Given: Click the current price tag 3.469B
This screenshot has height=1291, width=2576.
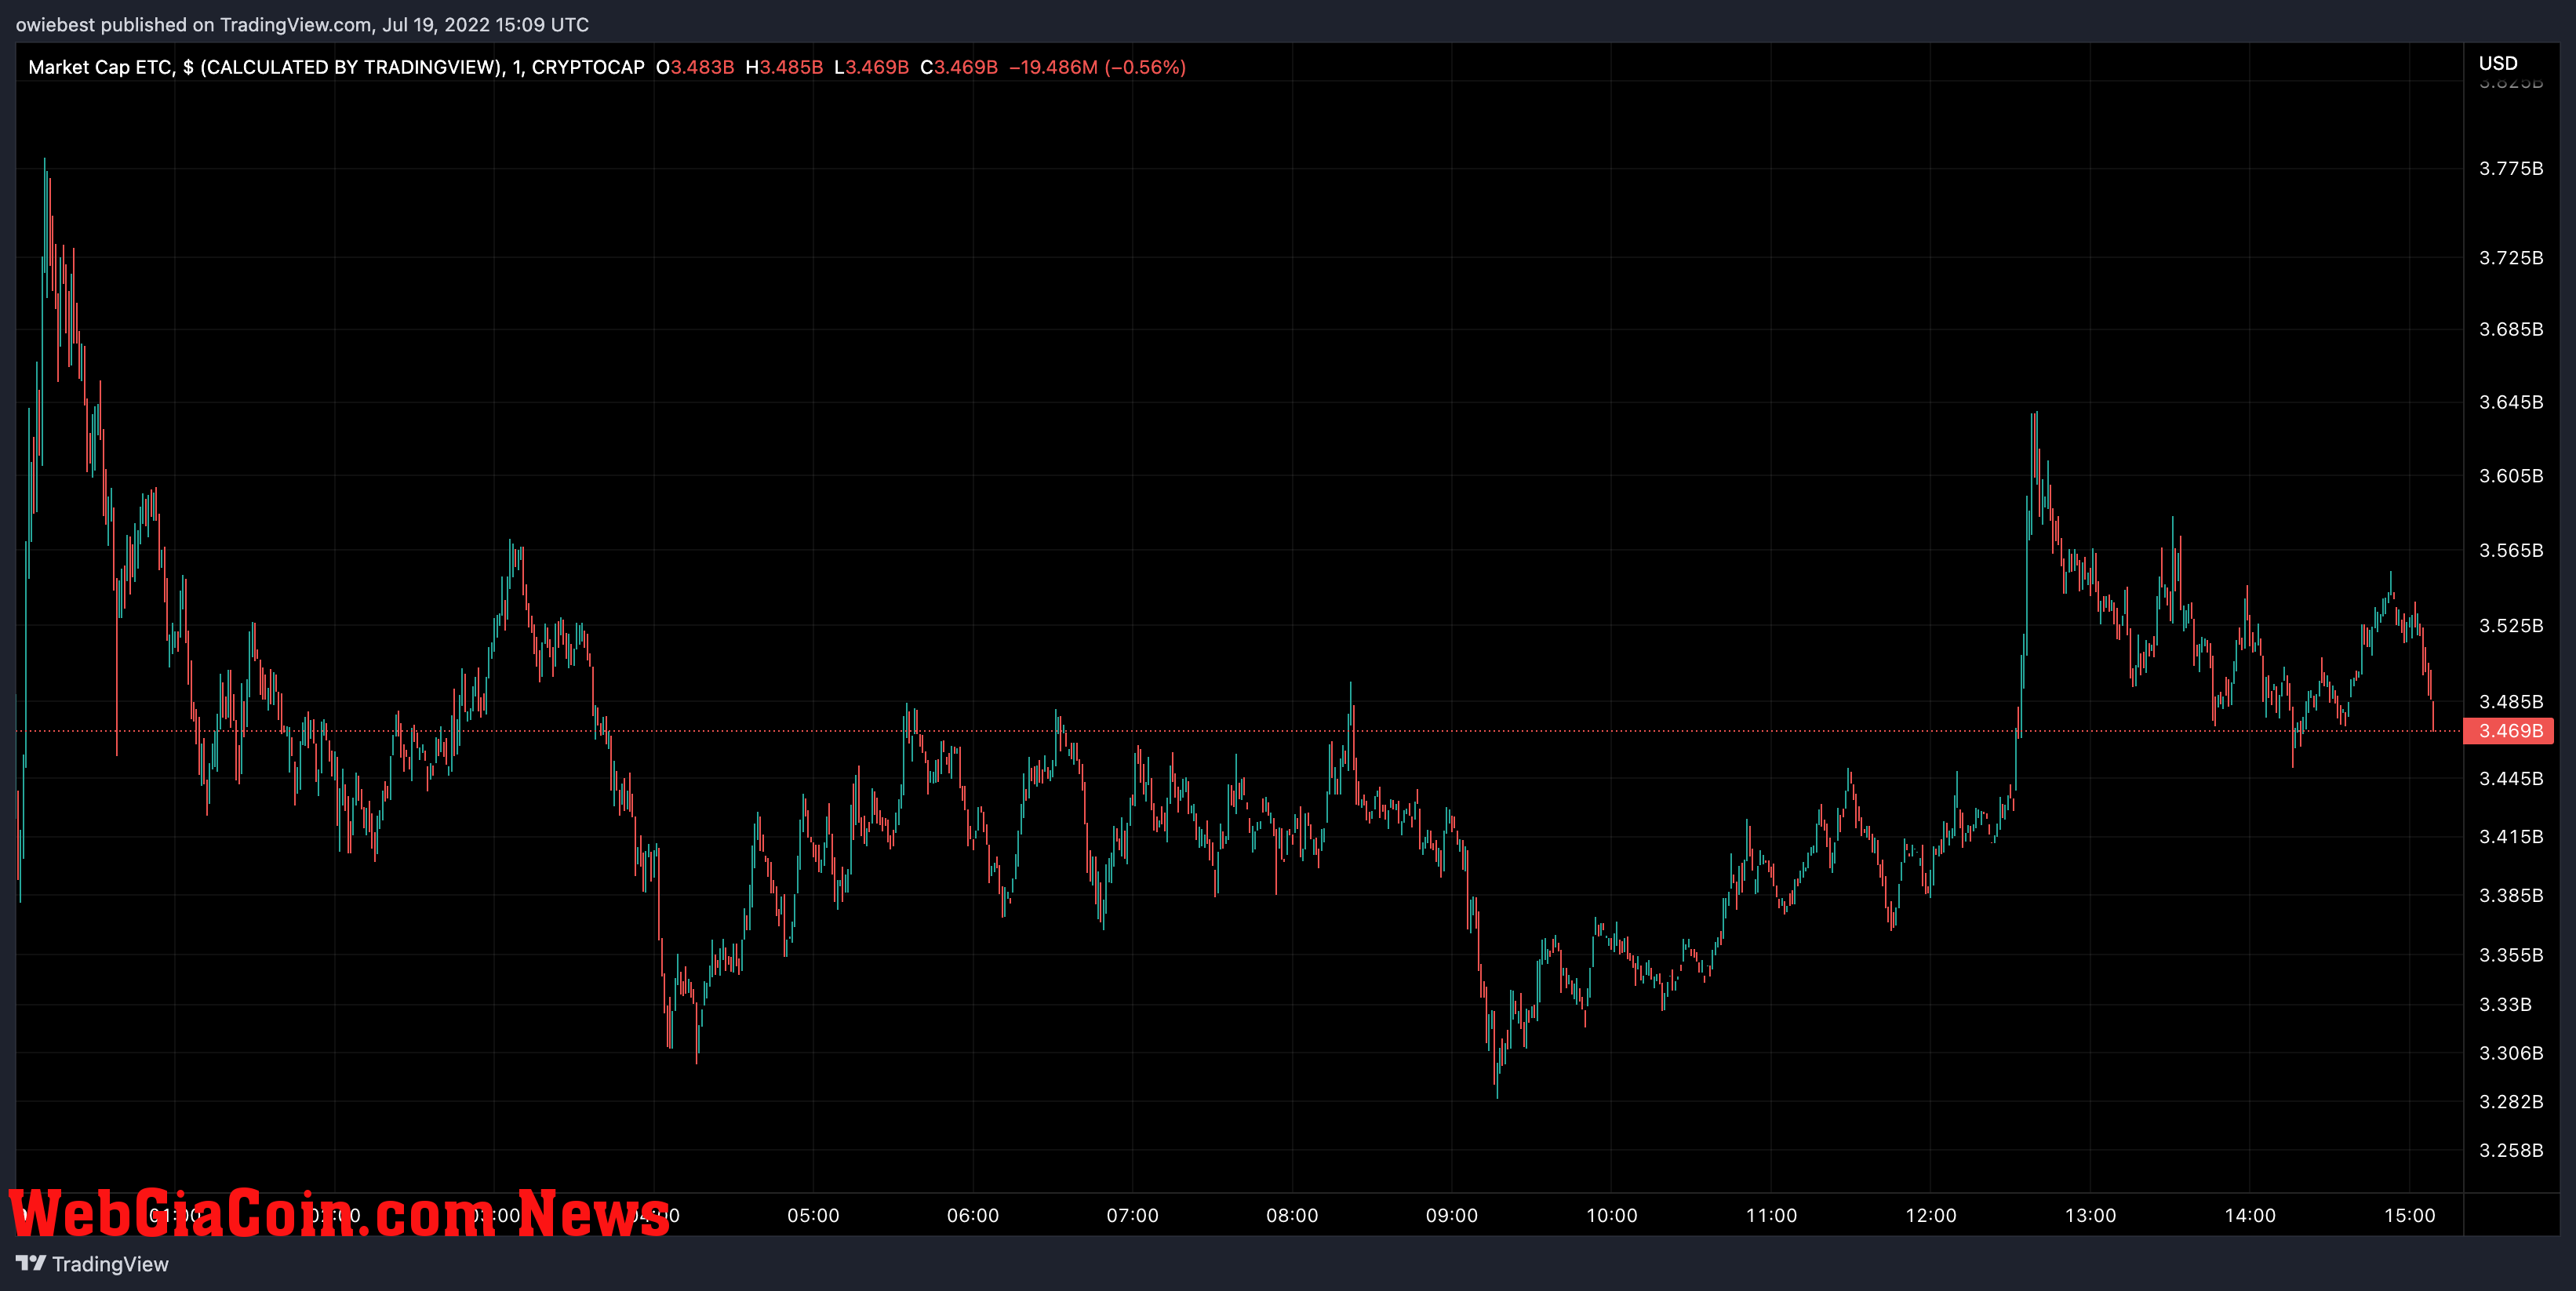Looking at the screenshot, I should [2509, 731].
